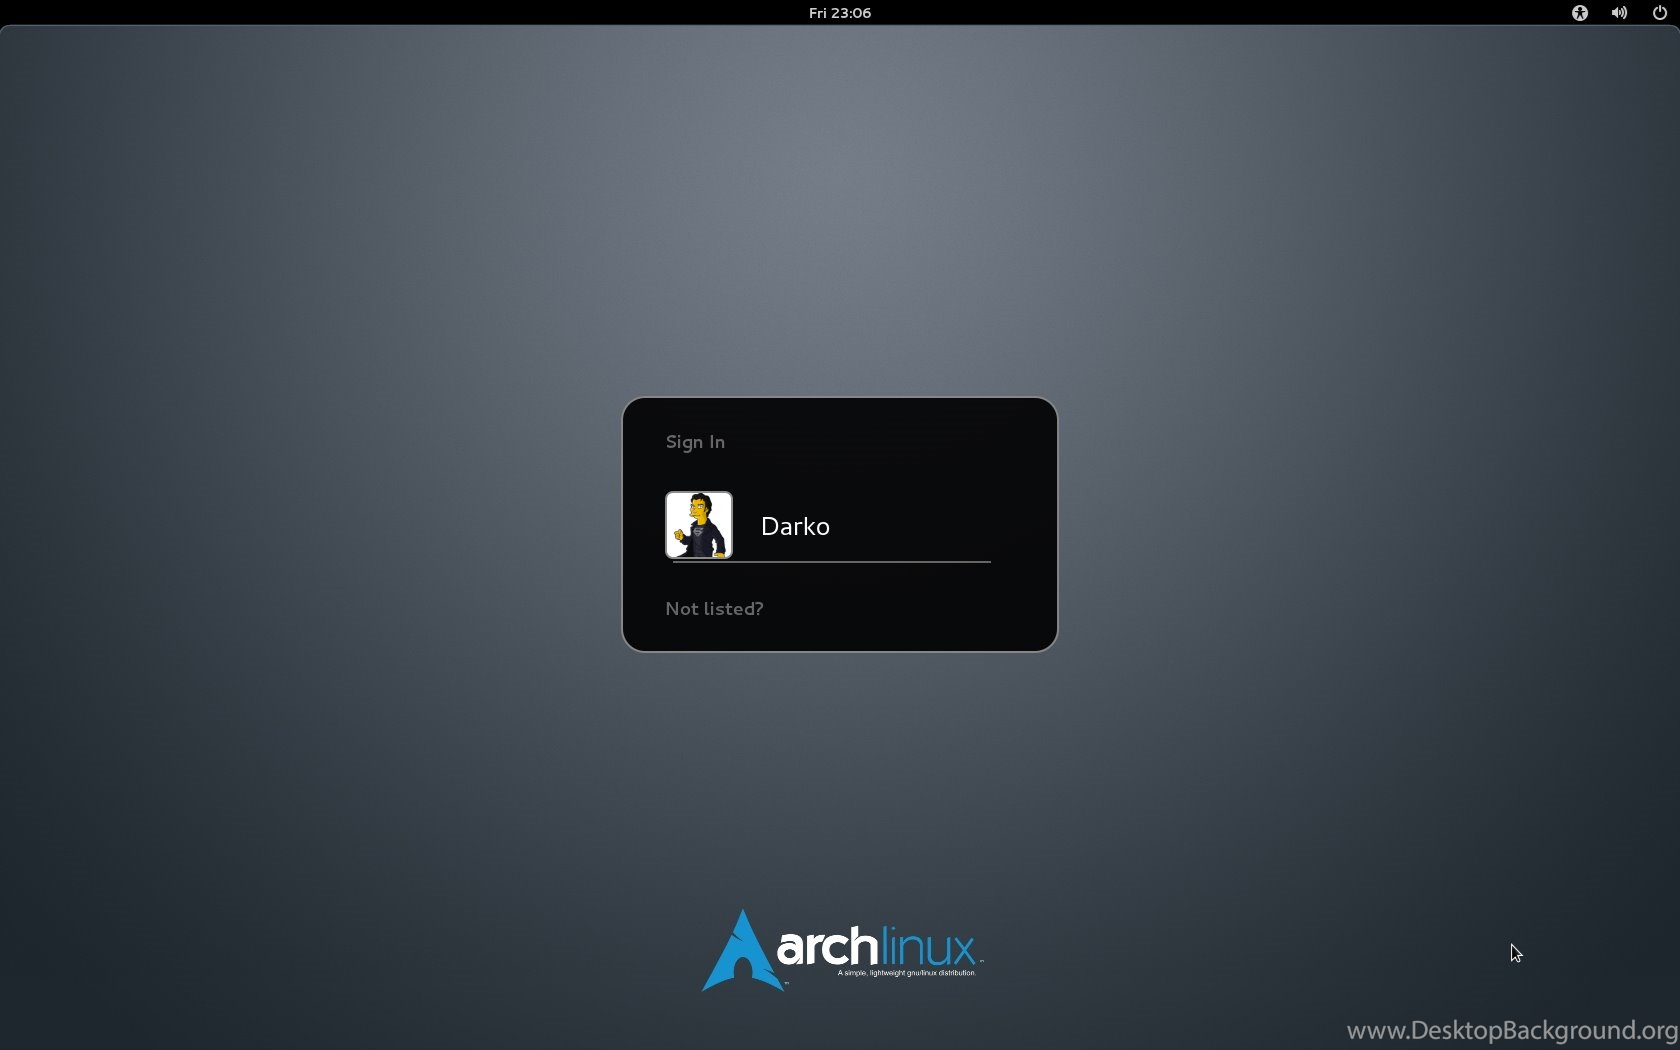This screenshot has height=1050, width=1680.
Task: Open the accessibility menu icon
Action: click(x=1580, y=13)
